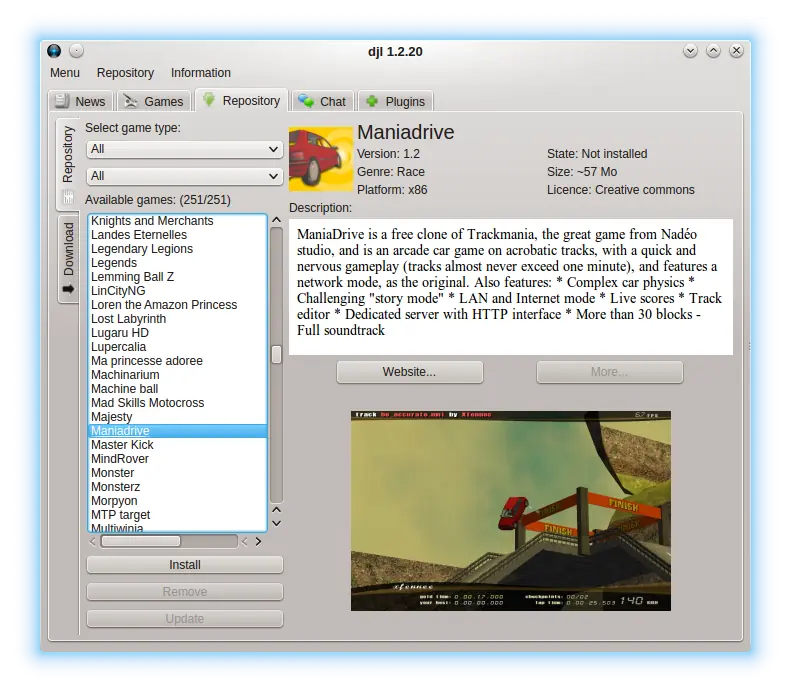Click the Games tab spaceship icon

(131, 101)
